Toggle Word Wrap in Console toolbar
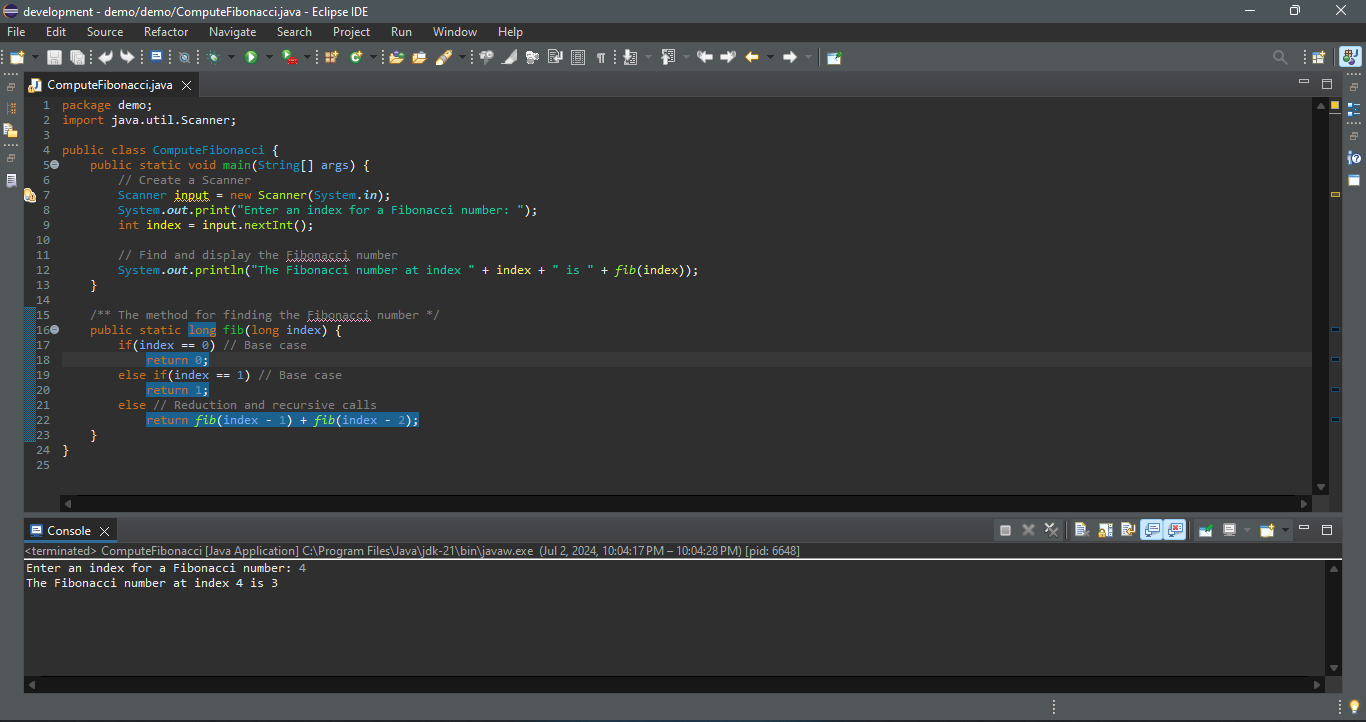 1128,530
